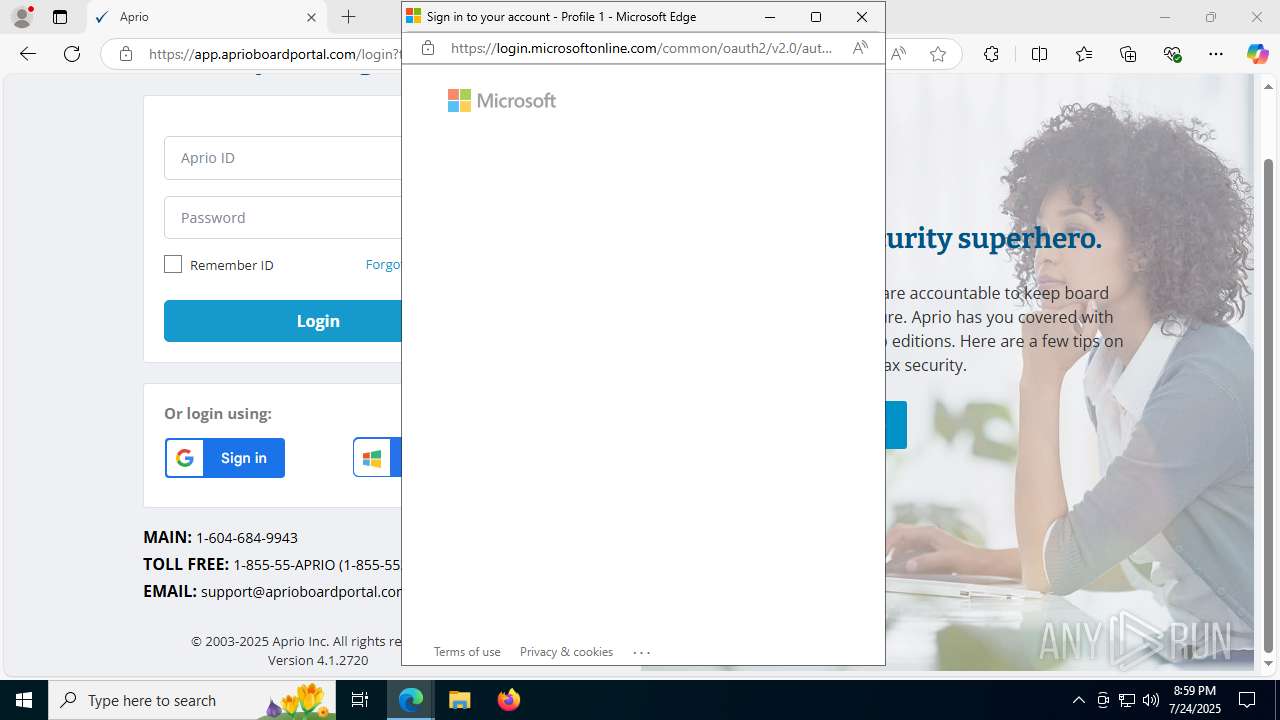Open volume control in system tray
1280x720 pixels.
[1151, 700]
